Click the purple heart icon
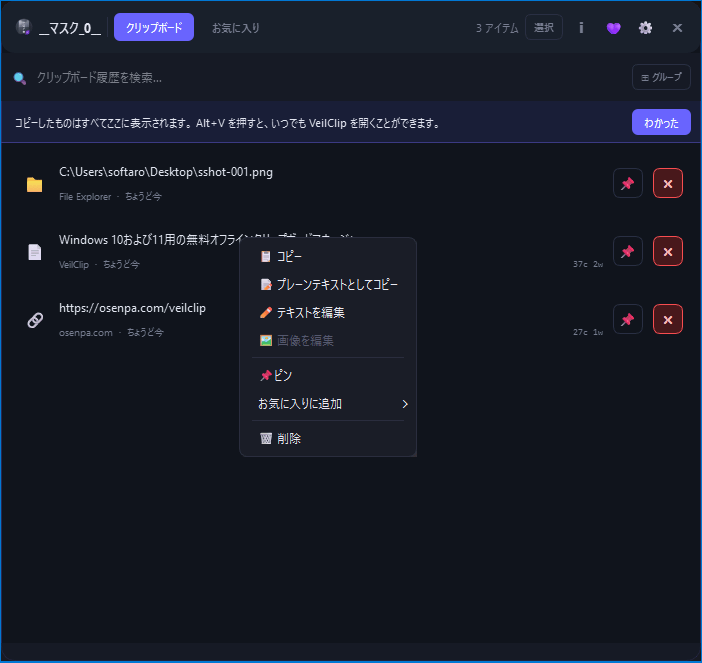The image size is (702, 663). [613, 28]
